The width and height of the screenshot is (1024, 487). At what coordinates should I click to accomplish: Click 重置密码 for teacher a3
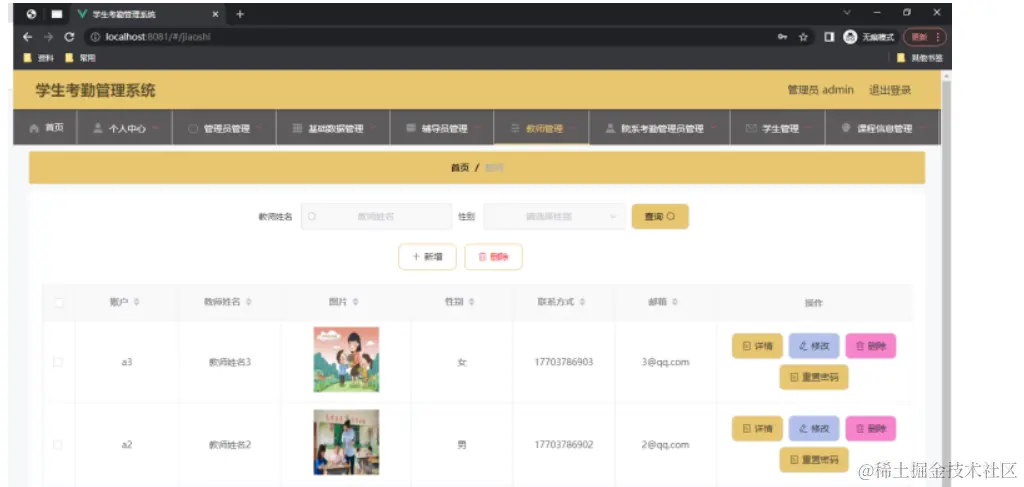[814, 377]
